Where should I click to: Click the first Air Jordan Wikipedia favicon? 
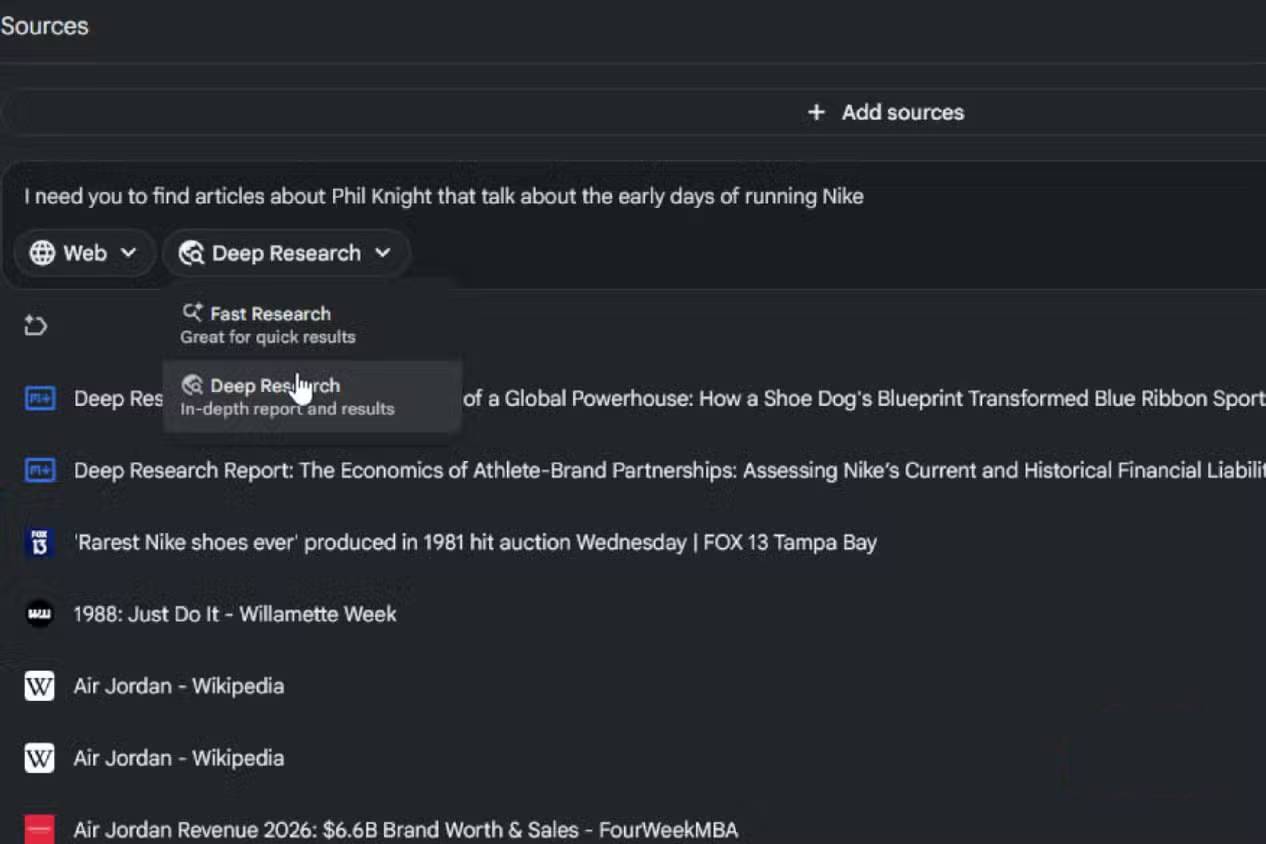click(39, 686)
